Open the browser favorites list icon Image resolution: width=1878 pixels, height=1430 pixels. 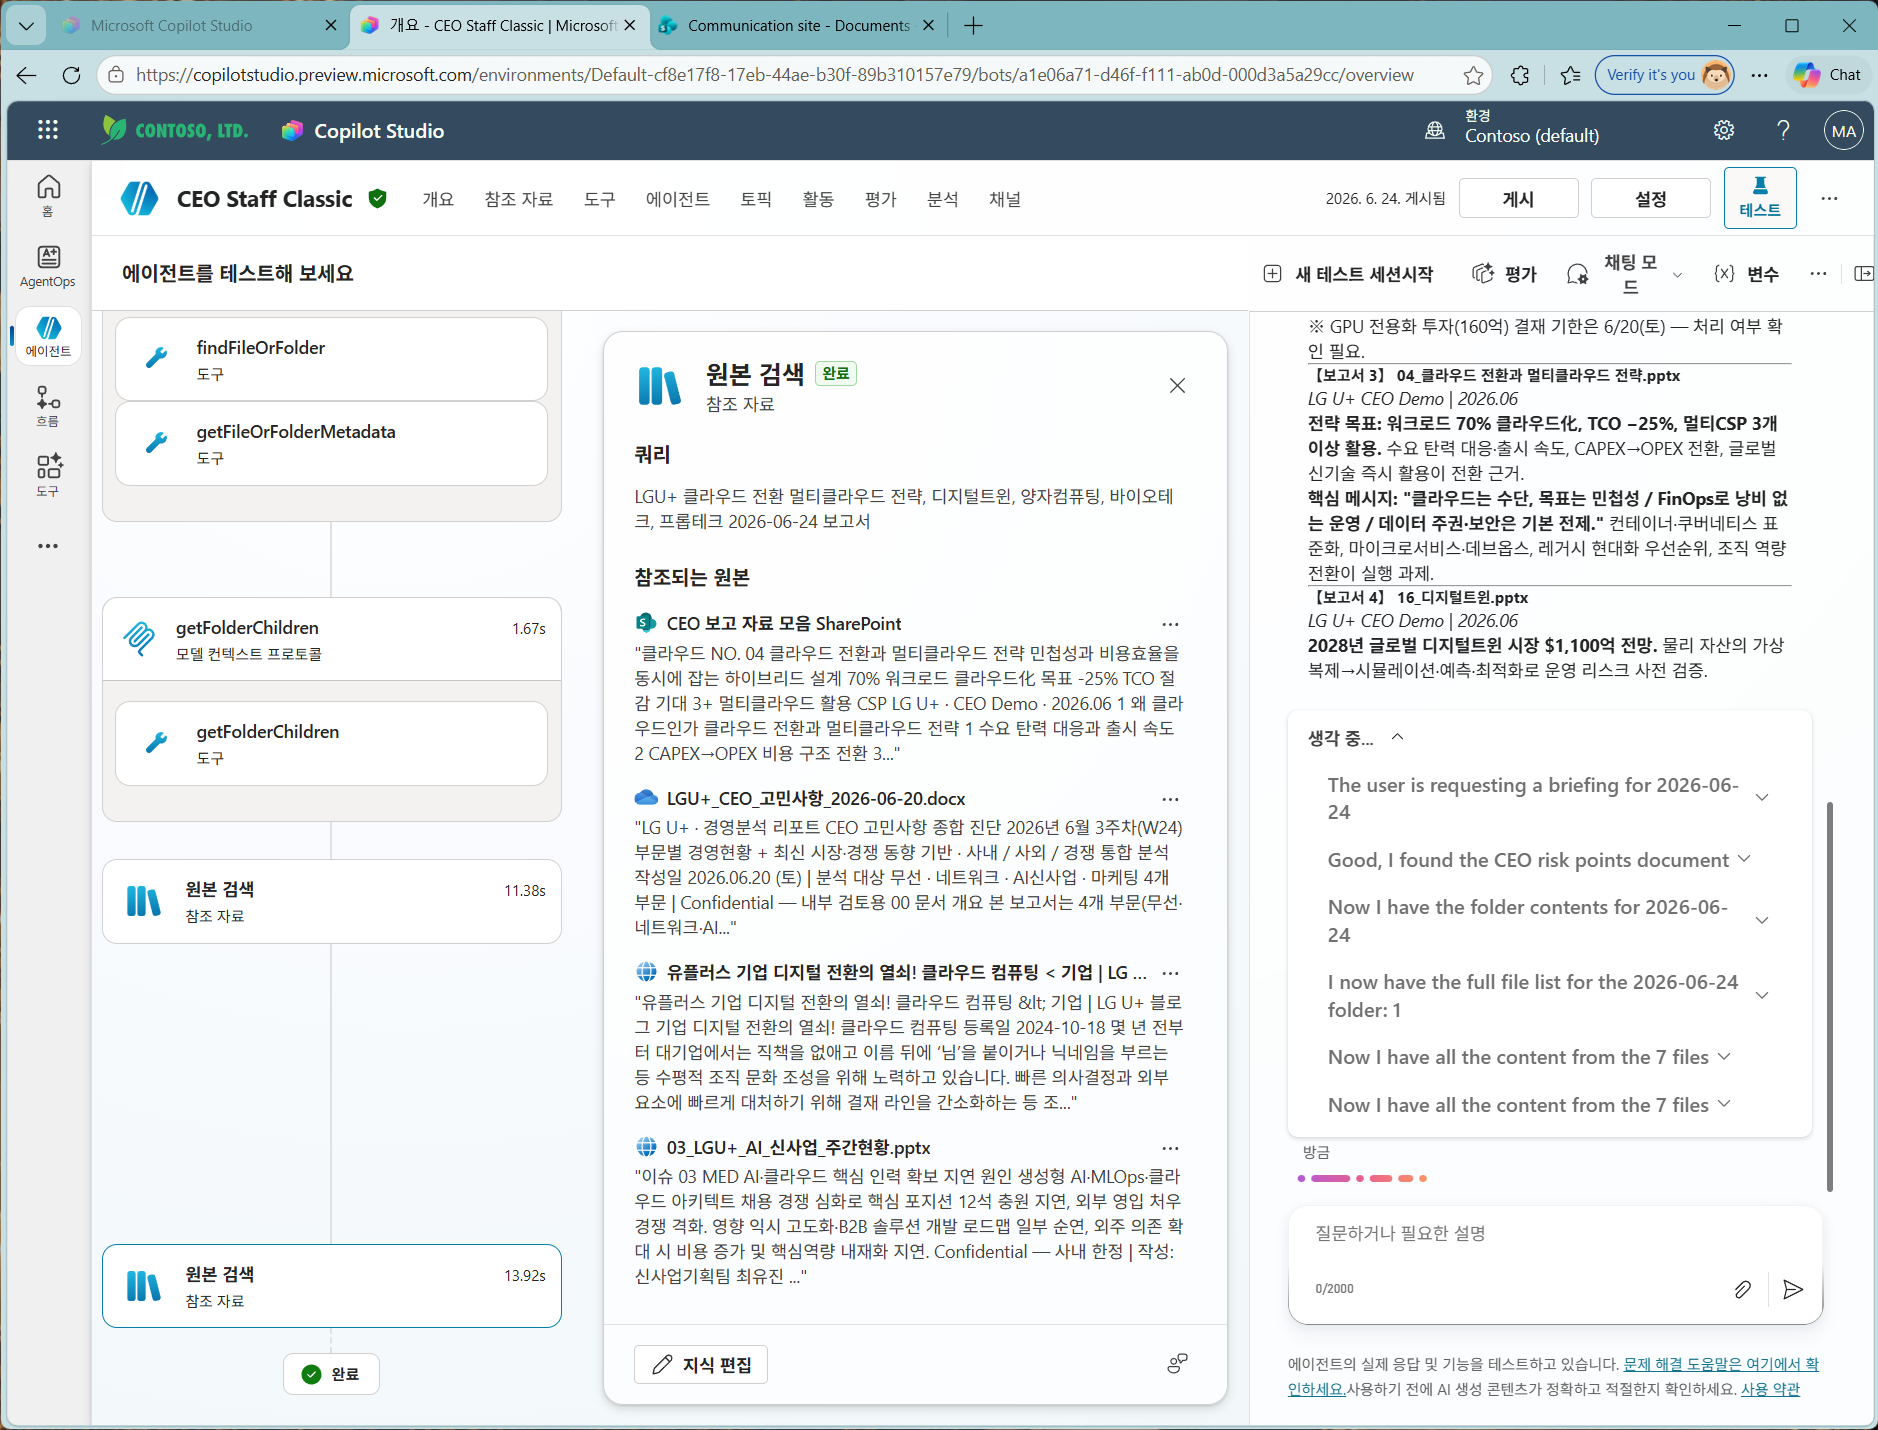(1570, 75)
